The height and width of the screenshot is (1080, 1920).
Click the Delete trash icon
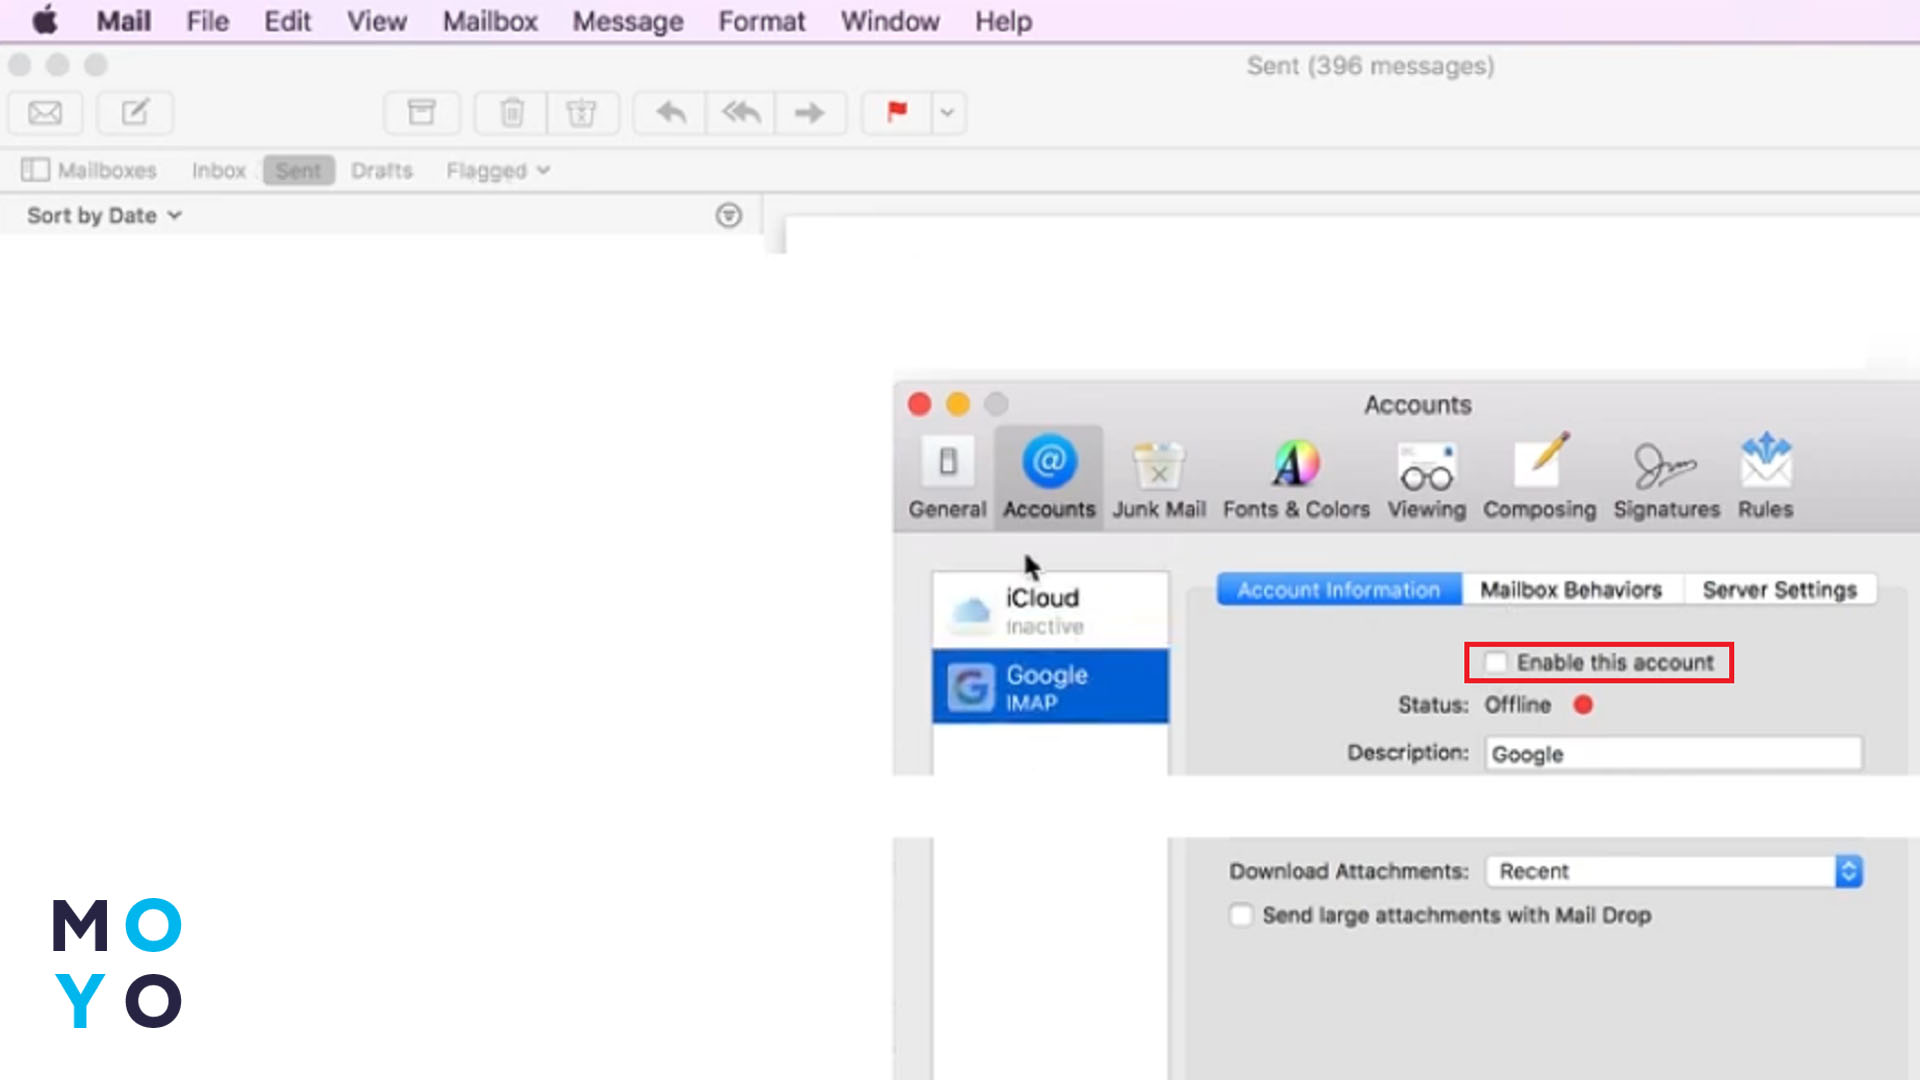pos(512,113)
